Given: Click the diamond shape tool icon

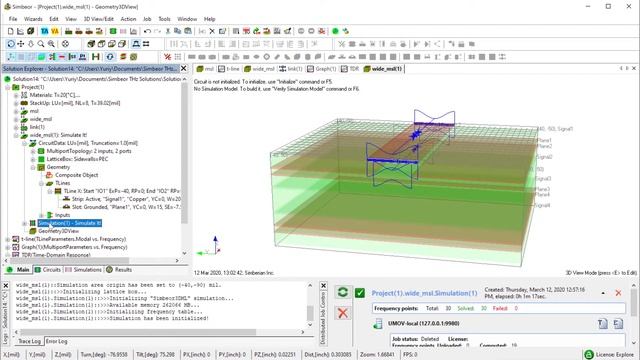Looking at the screenshot, I should [x=267, y=57].
